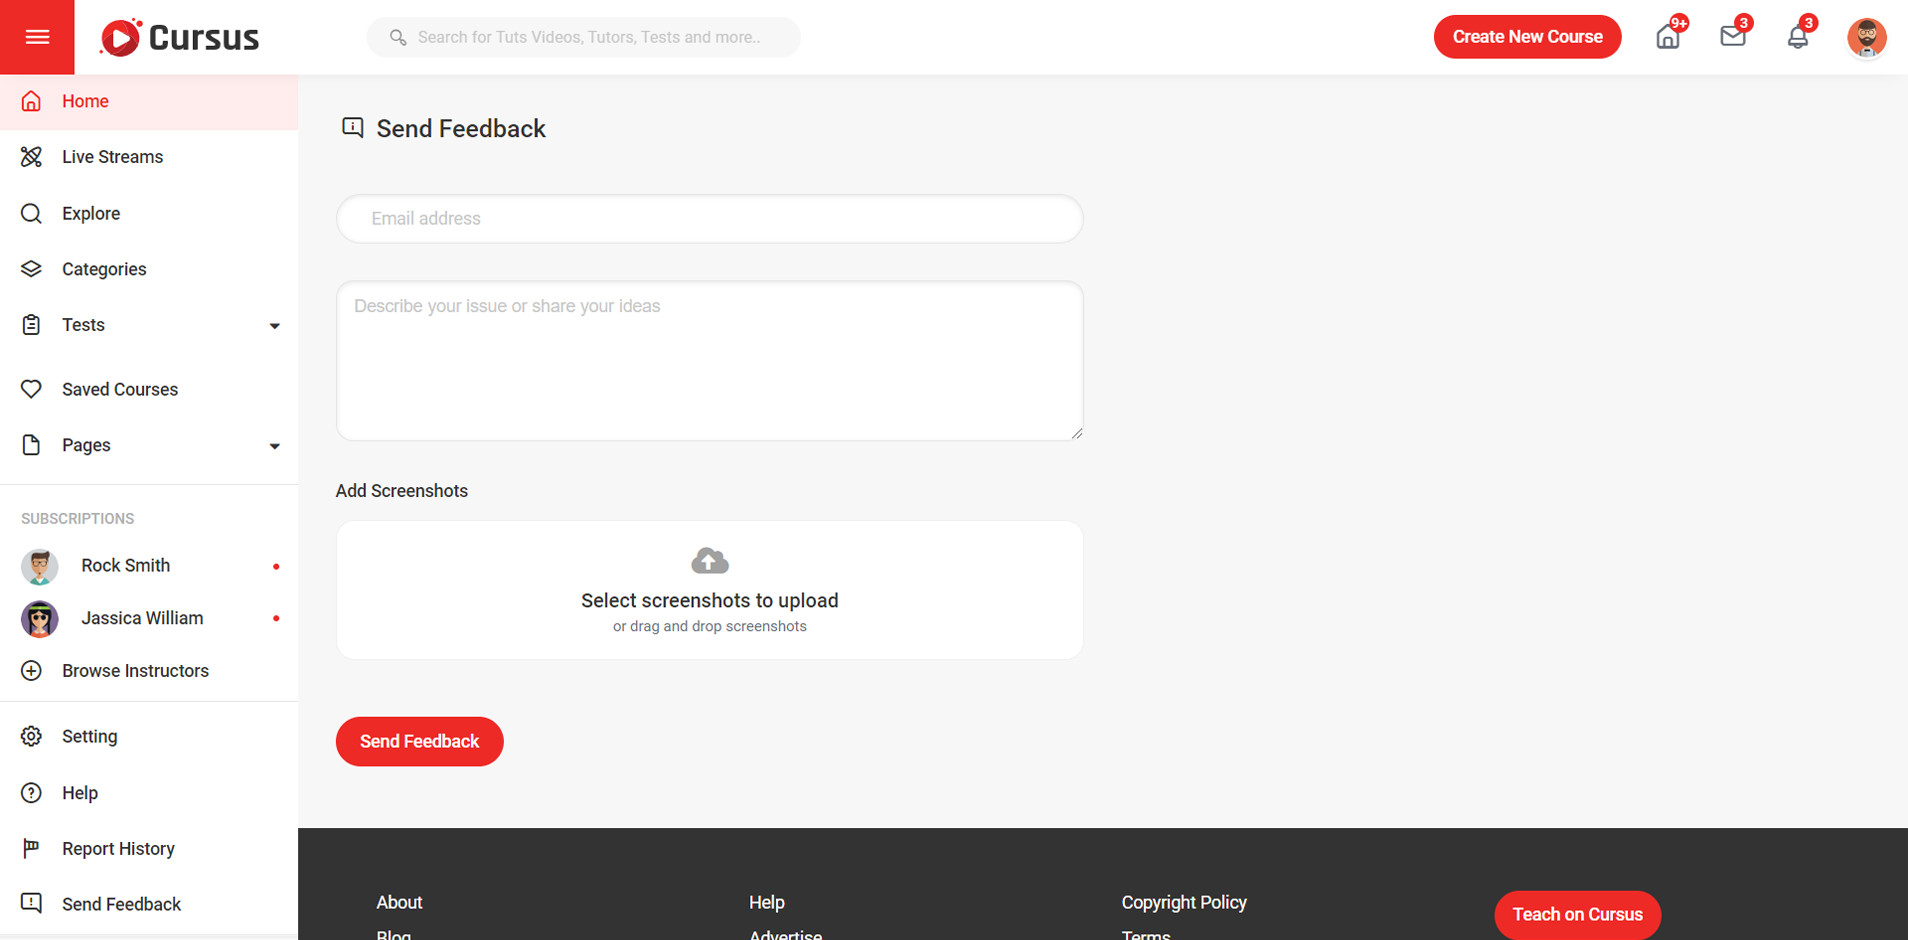Click the issue description text area
Screen dimensions: 1908x940
[x=709, y=361]
